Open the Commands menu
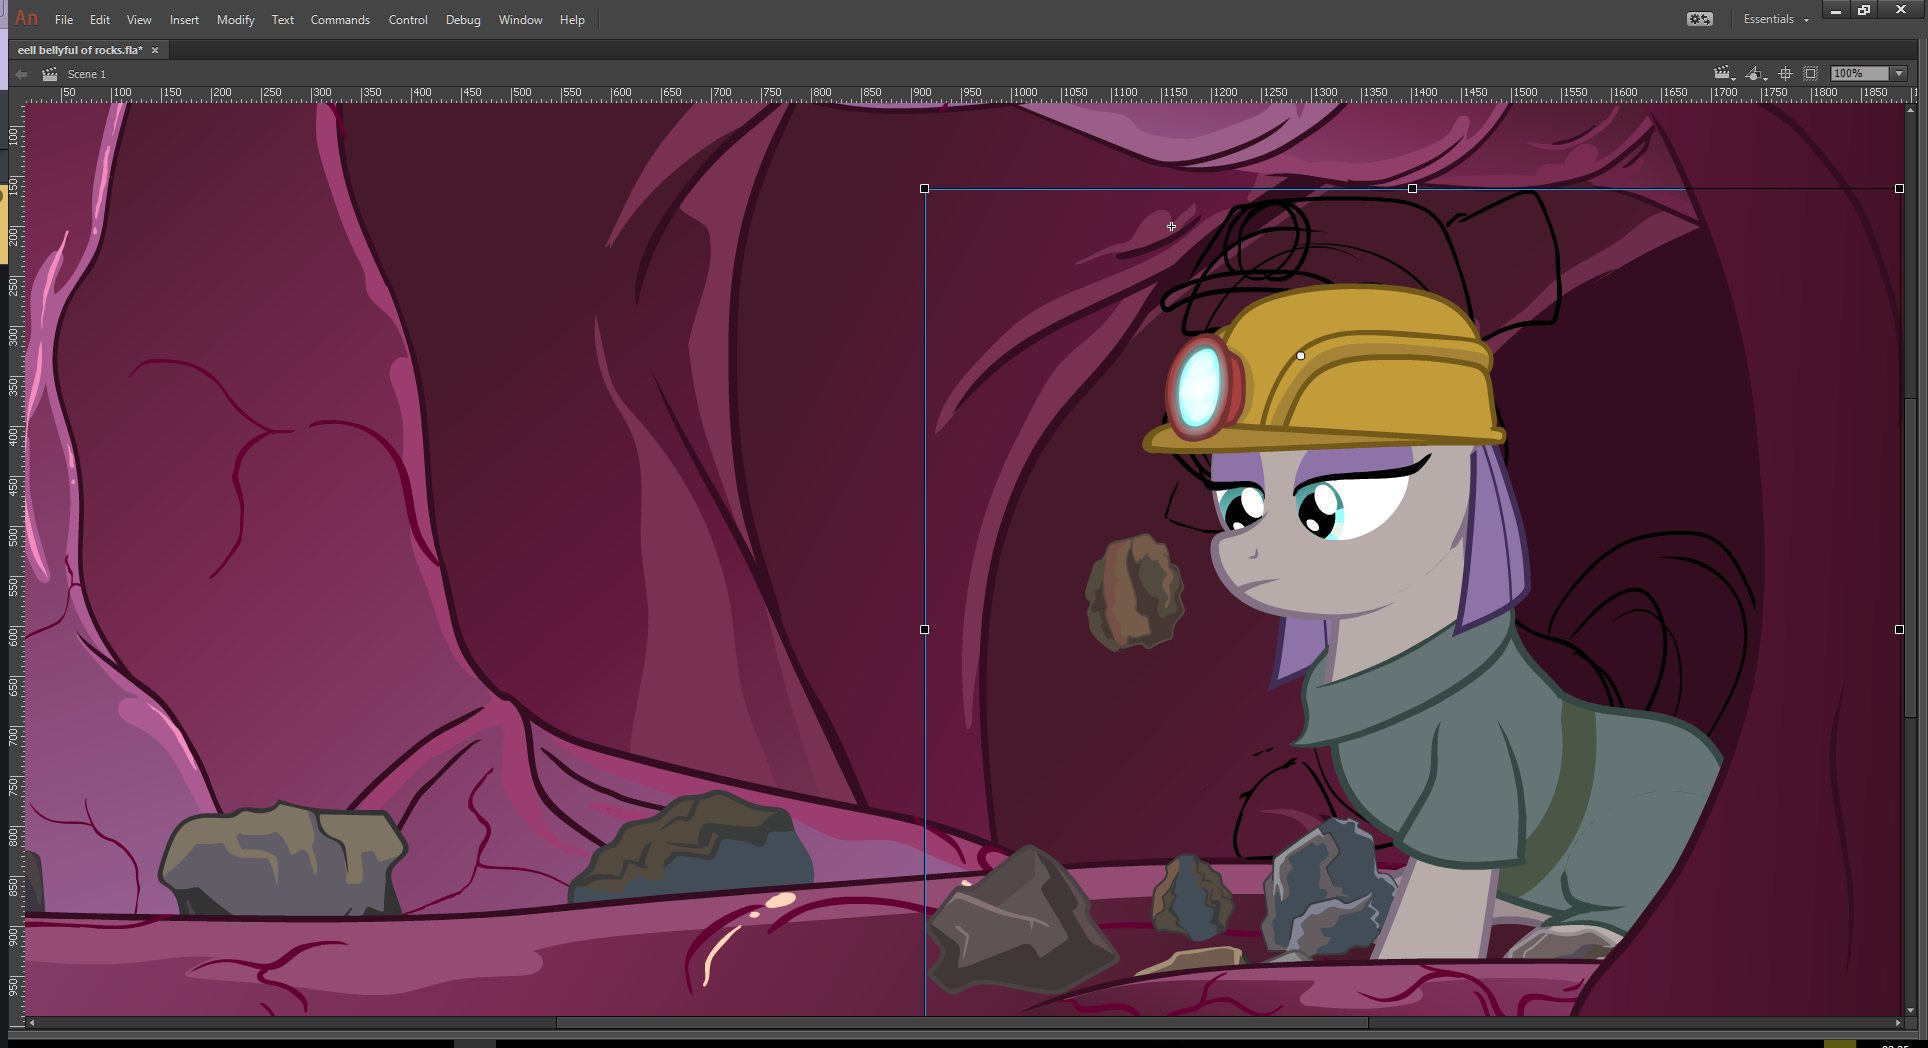The height and width of the screenshot is (1048, 1928). pyautogui.click(x=340, y=20)
